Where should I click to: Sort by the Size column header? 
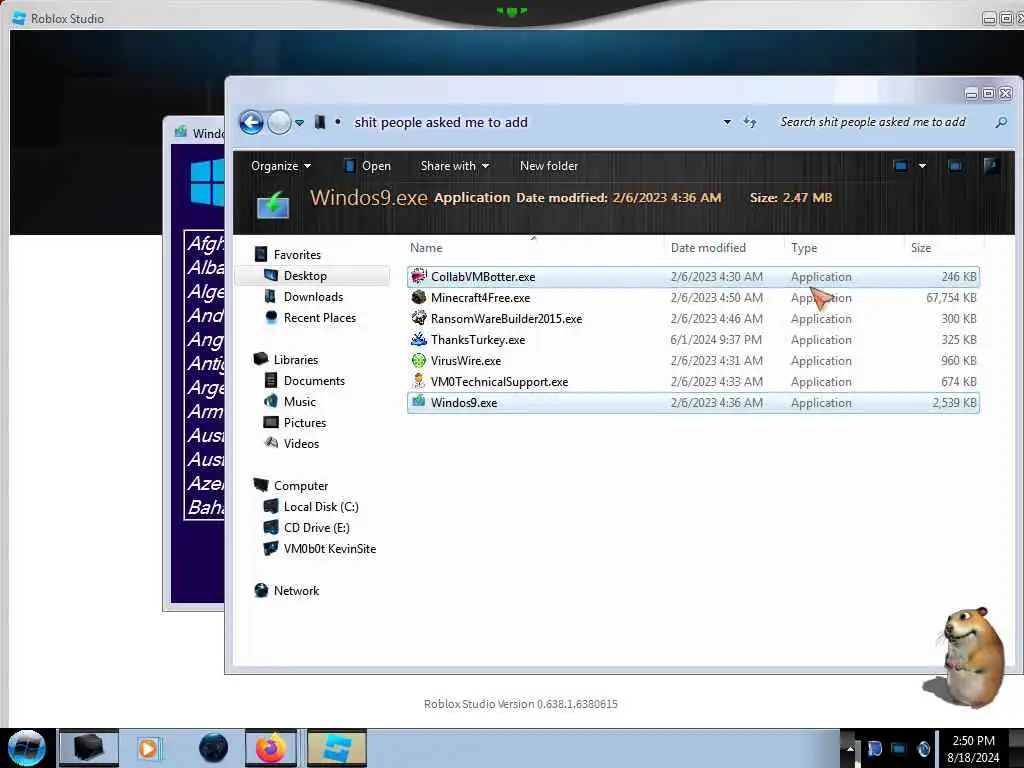coord(921,248)
